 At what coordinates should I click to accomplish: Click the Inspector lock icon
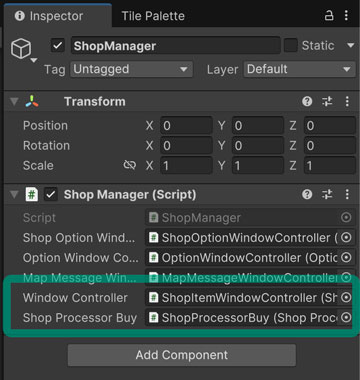(x=329, y=15)
